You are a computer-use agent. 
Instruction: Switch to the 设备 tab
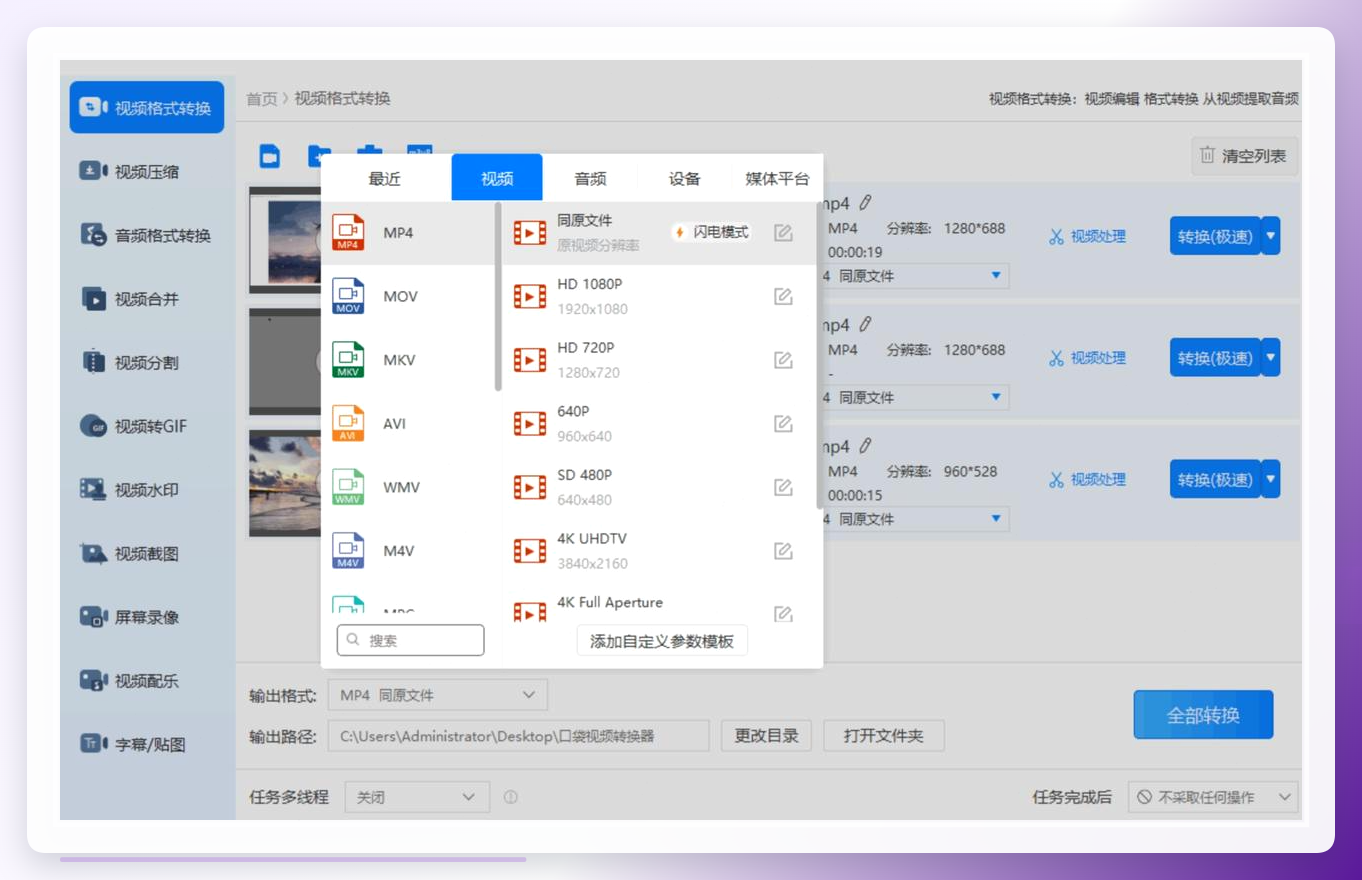click(684, 178)
